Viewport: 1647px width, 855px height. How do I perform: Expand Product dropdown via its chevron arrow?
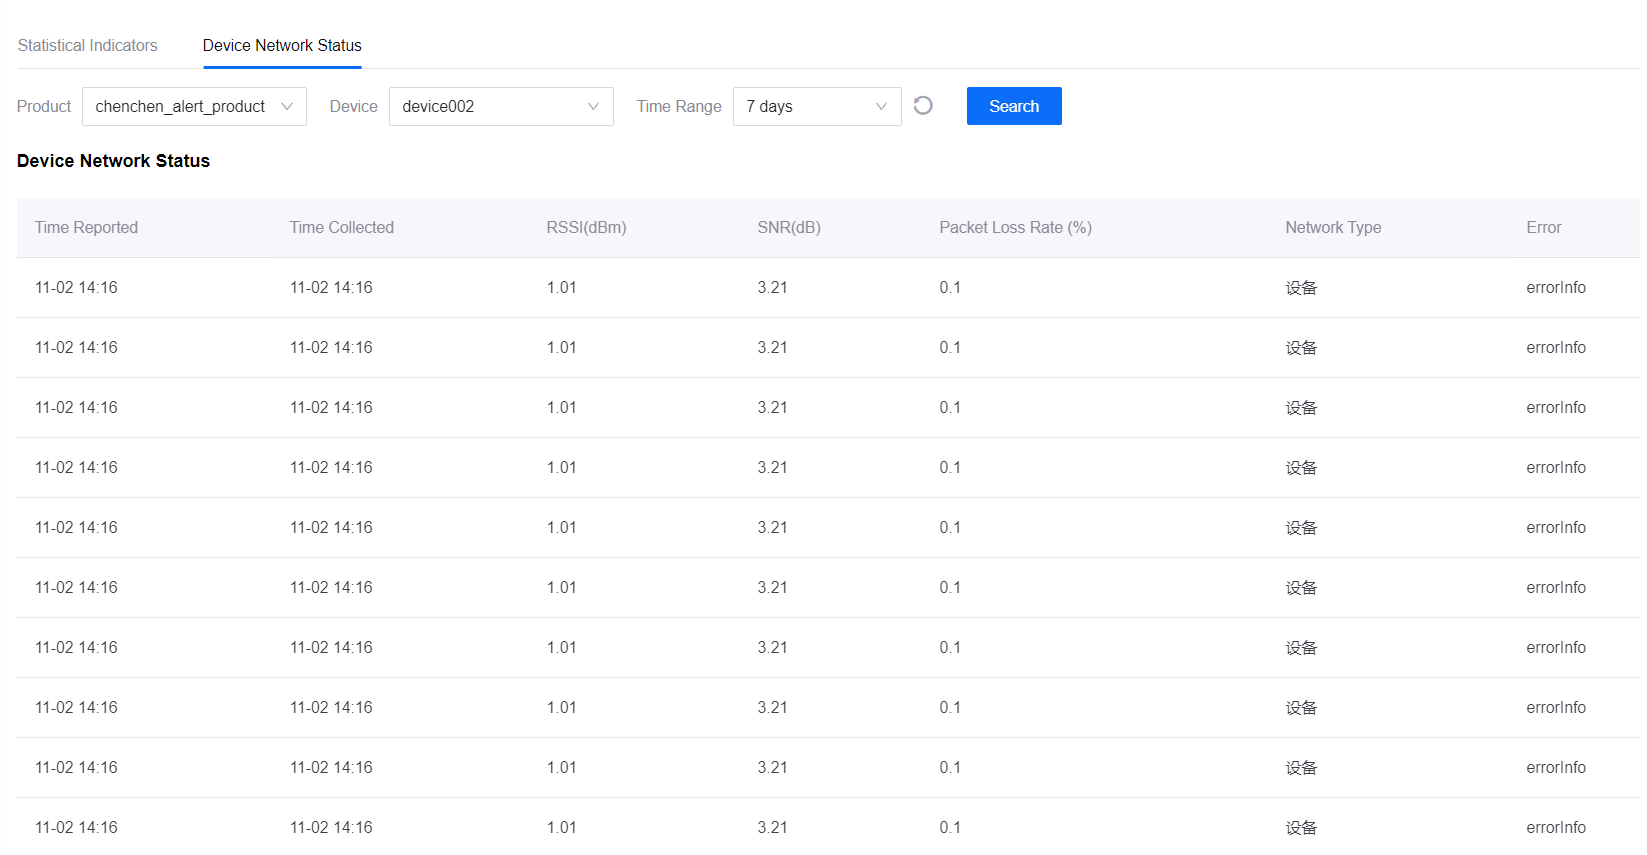tap(287, 106)
